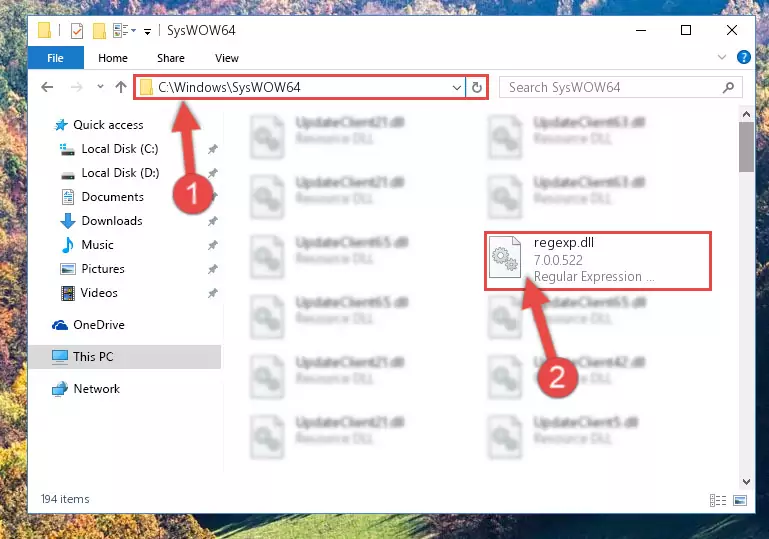Click the OneDrive cloud icon
Screen dimensions: 769x539
click(60, 325)
